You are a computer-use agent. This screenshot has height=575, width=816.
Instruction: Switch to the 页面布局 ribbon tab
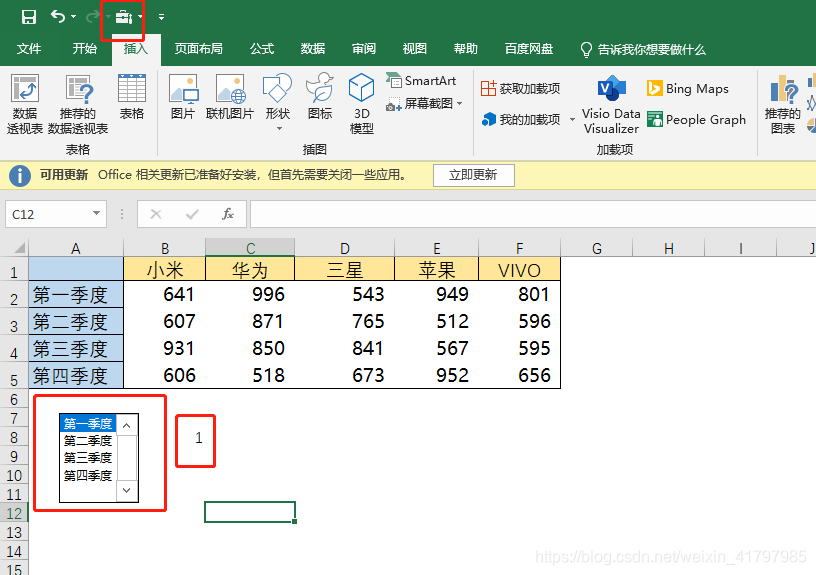198,49
